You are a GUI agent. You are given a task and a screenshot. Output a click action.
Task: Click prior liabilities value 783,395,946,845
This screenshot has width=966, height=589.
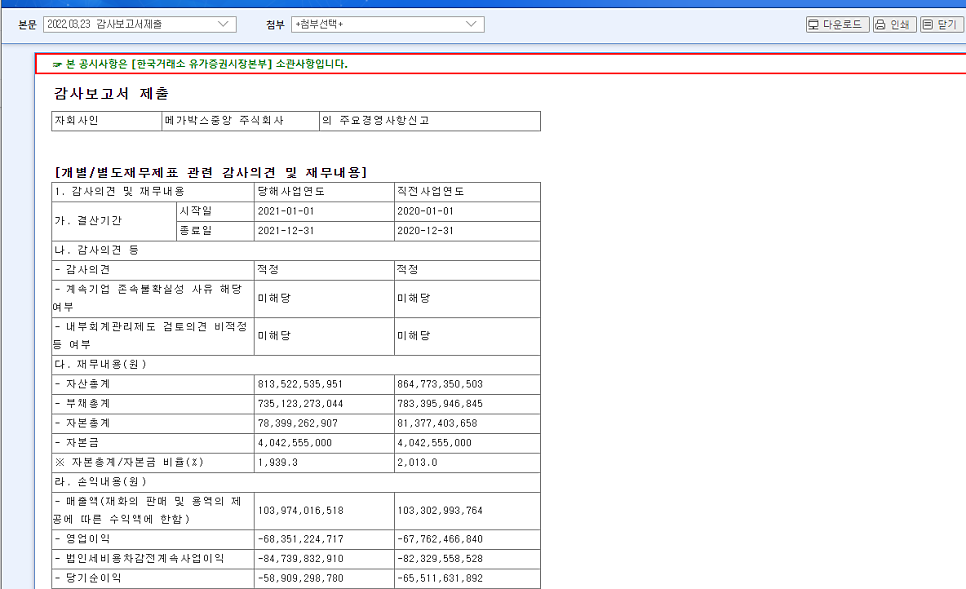pyautogui.click(x=440, y=404)
